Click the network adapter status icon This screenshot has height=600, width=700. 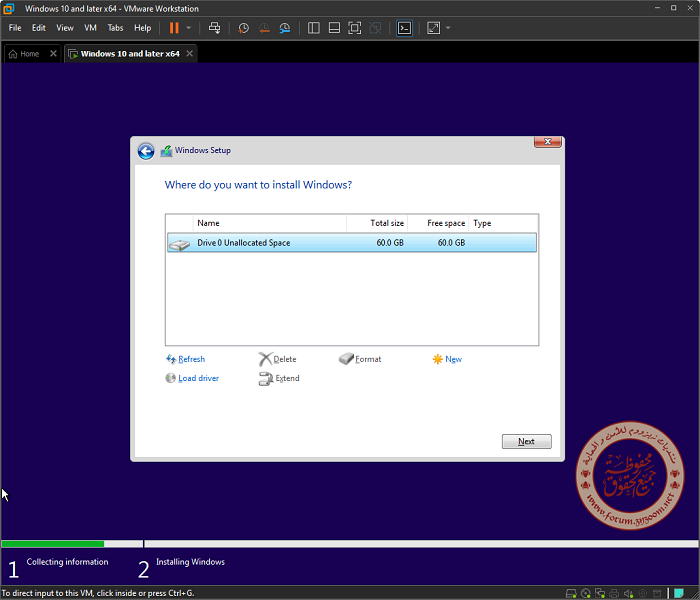coord(600,594)
